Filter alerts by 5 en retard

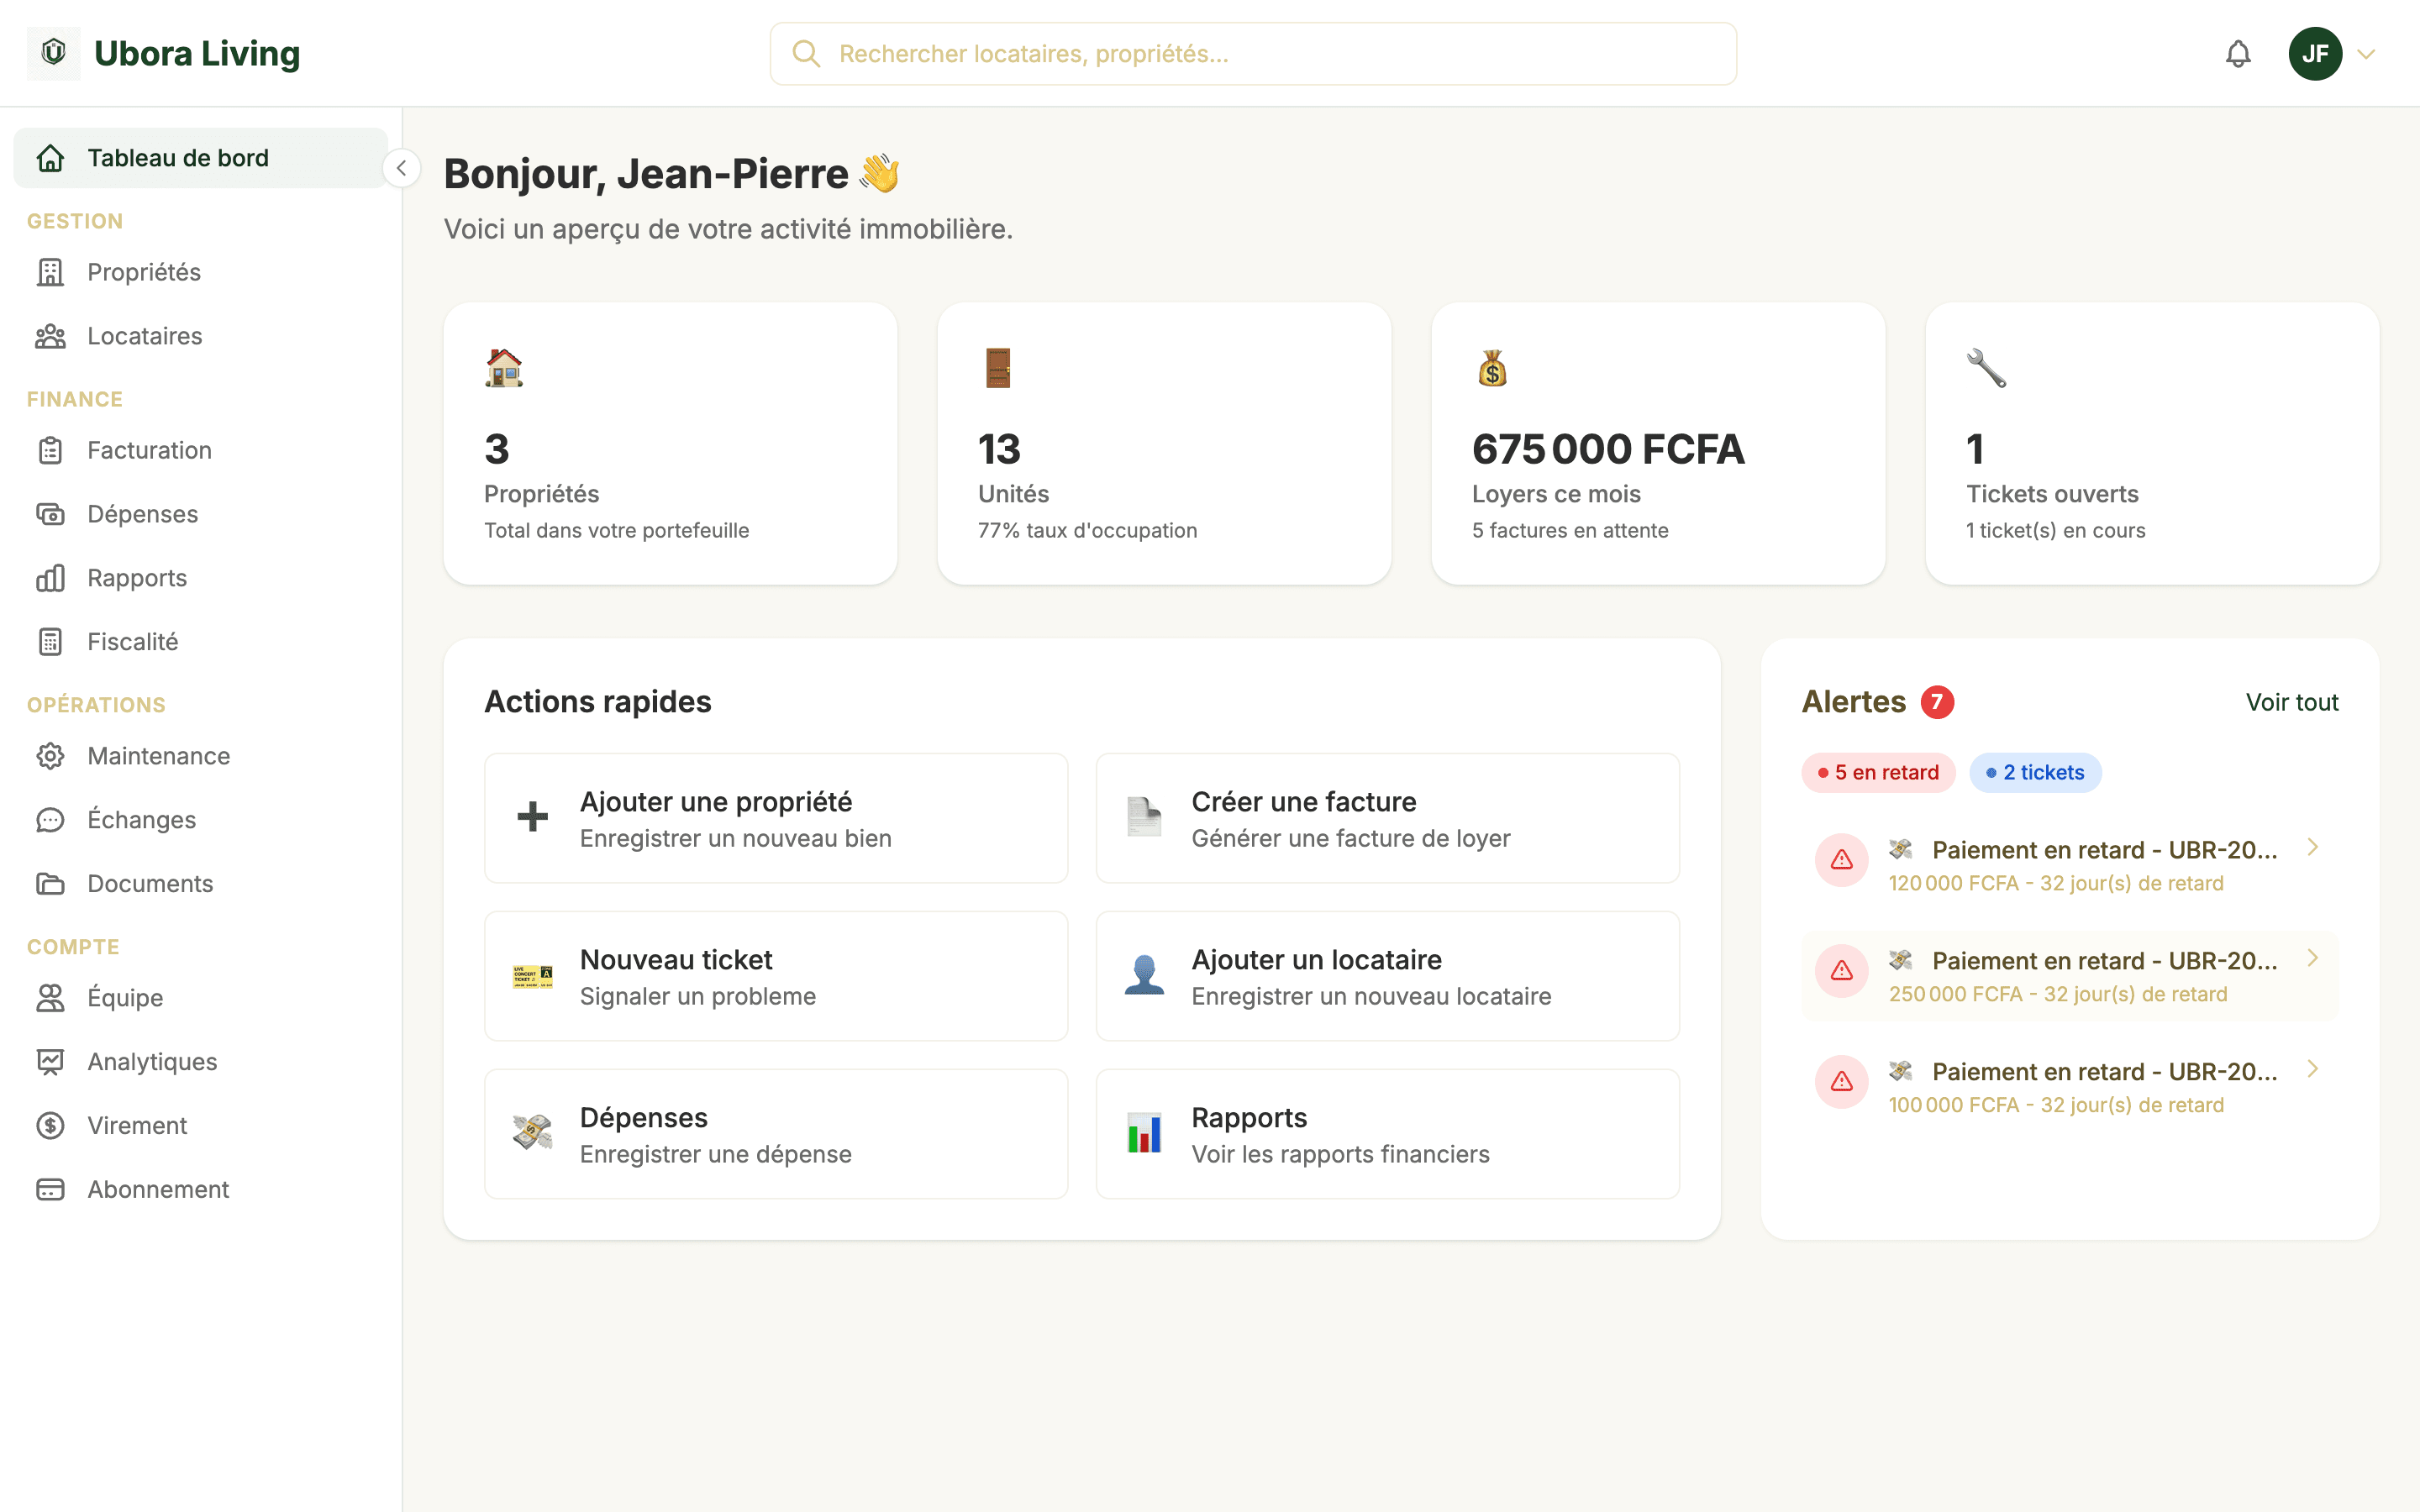(1878, 772)
